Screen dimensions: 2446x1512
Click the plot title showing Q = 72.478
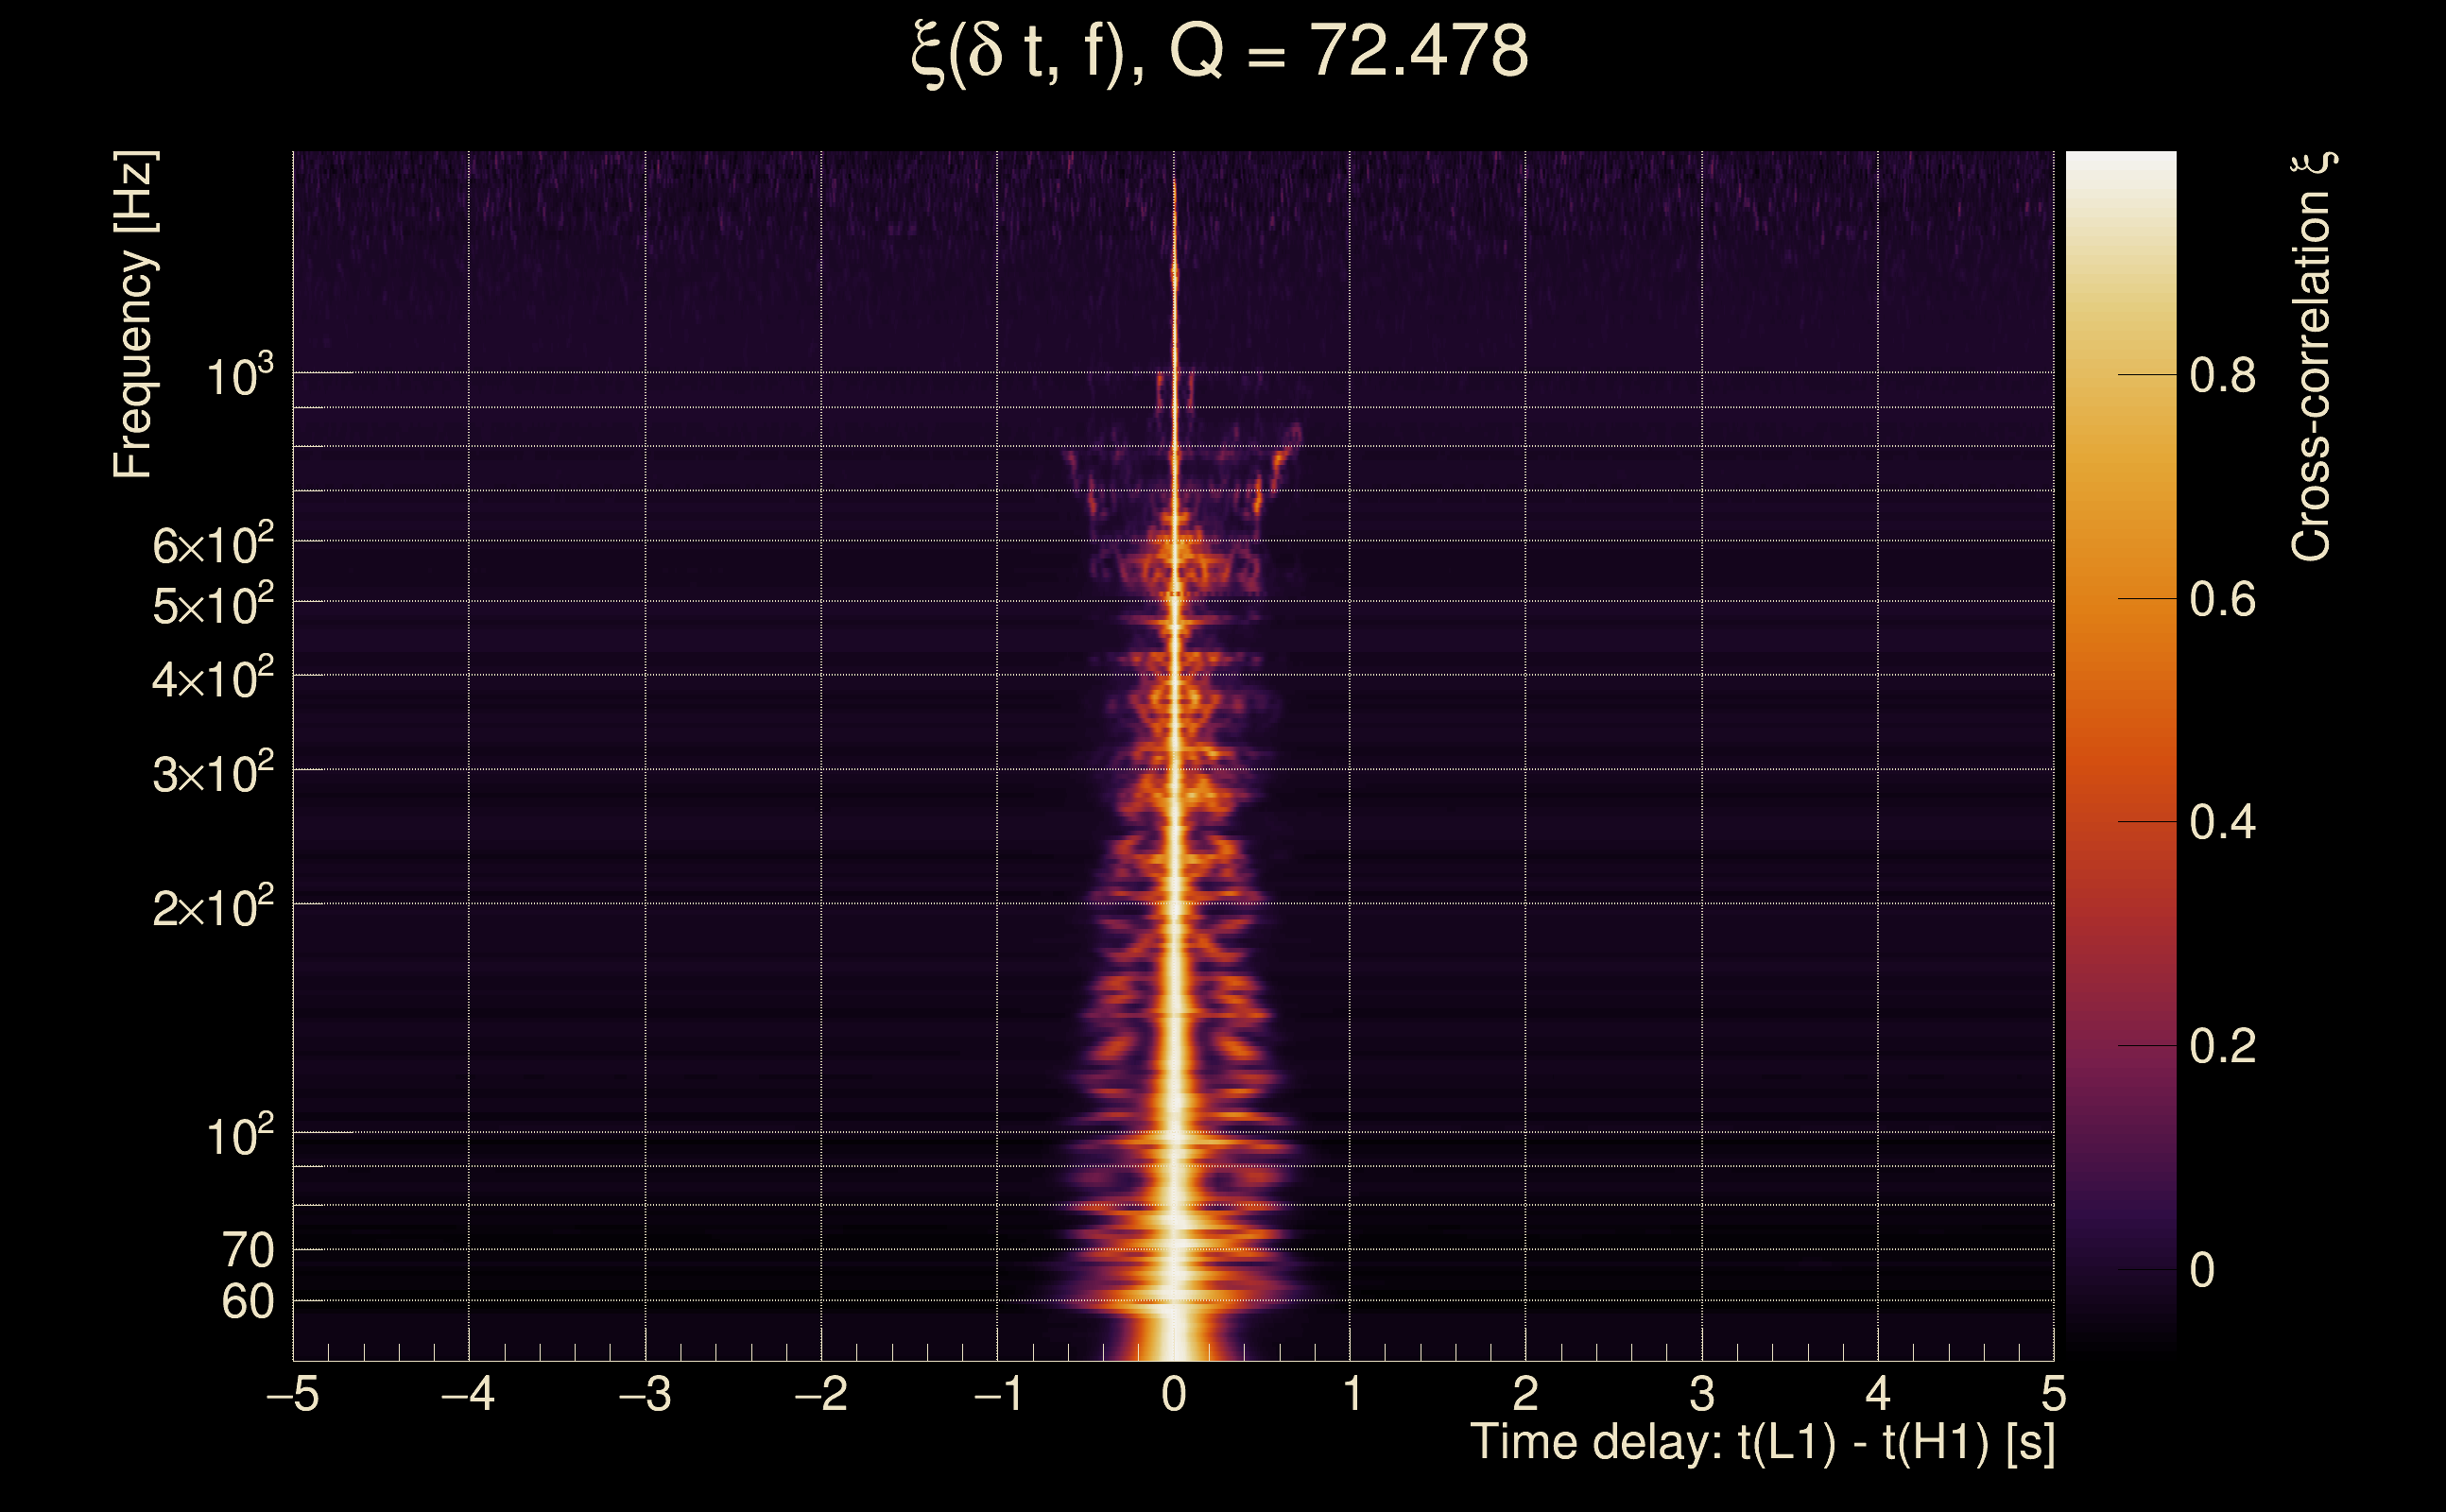click(x=1220, y=52)
